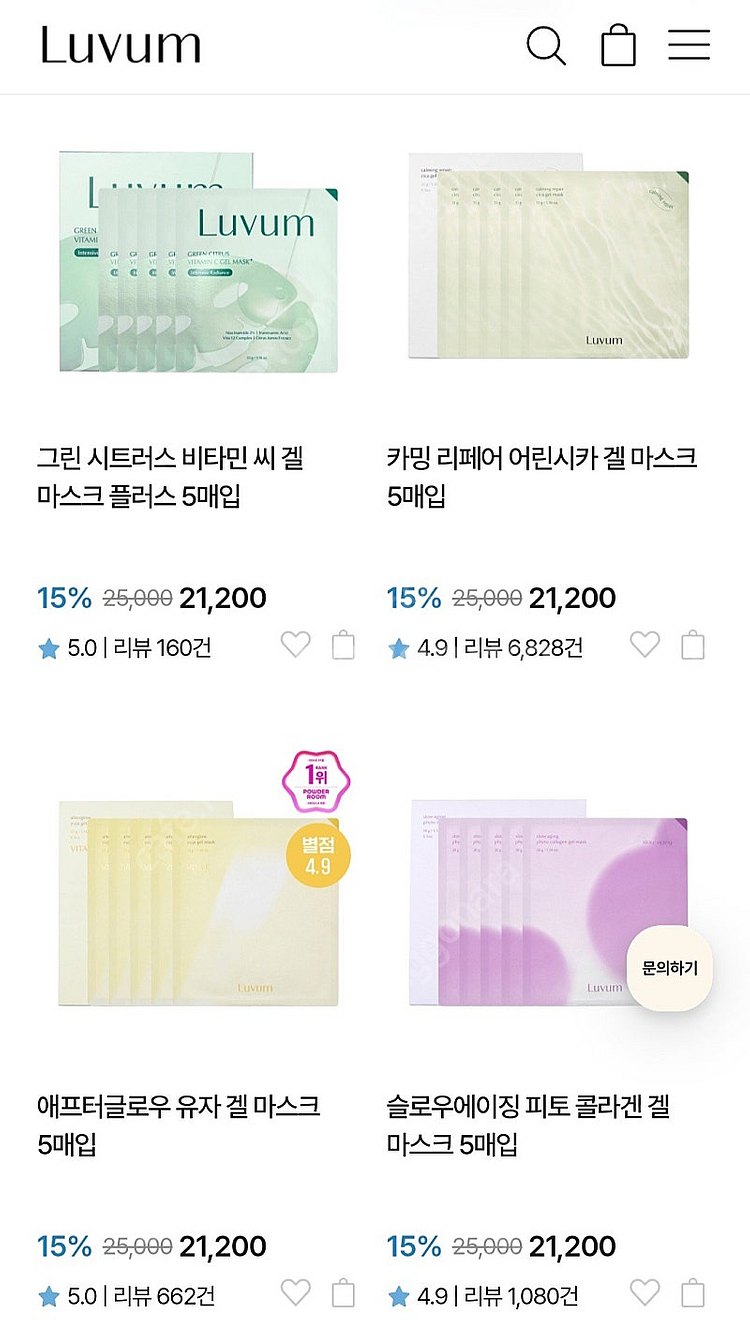Open 그린 시트러스 비타민 씨 product title
The width and height of the screenshot is (750, 1320).
point(170,477)
